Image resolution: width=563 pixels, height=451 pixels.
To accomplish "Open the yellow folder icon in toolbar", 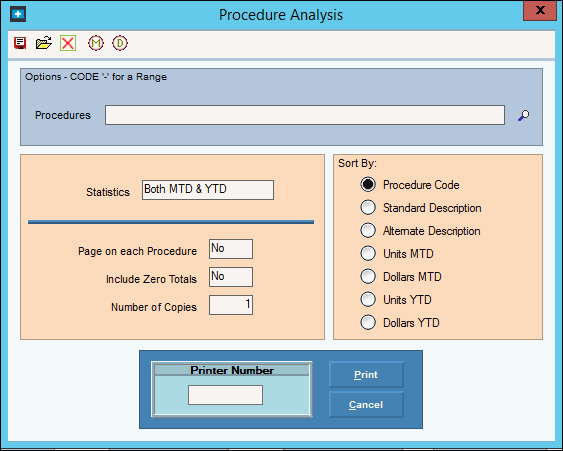I will point(43,43).
